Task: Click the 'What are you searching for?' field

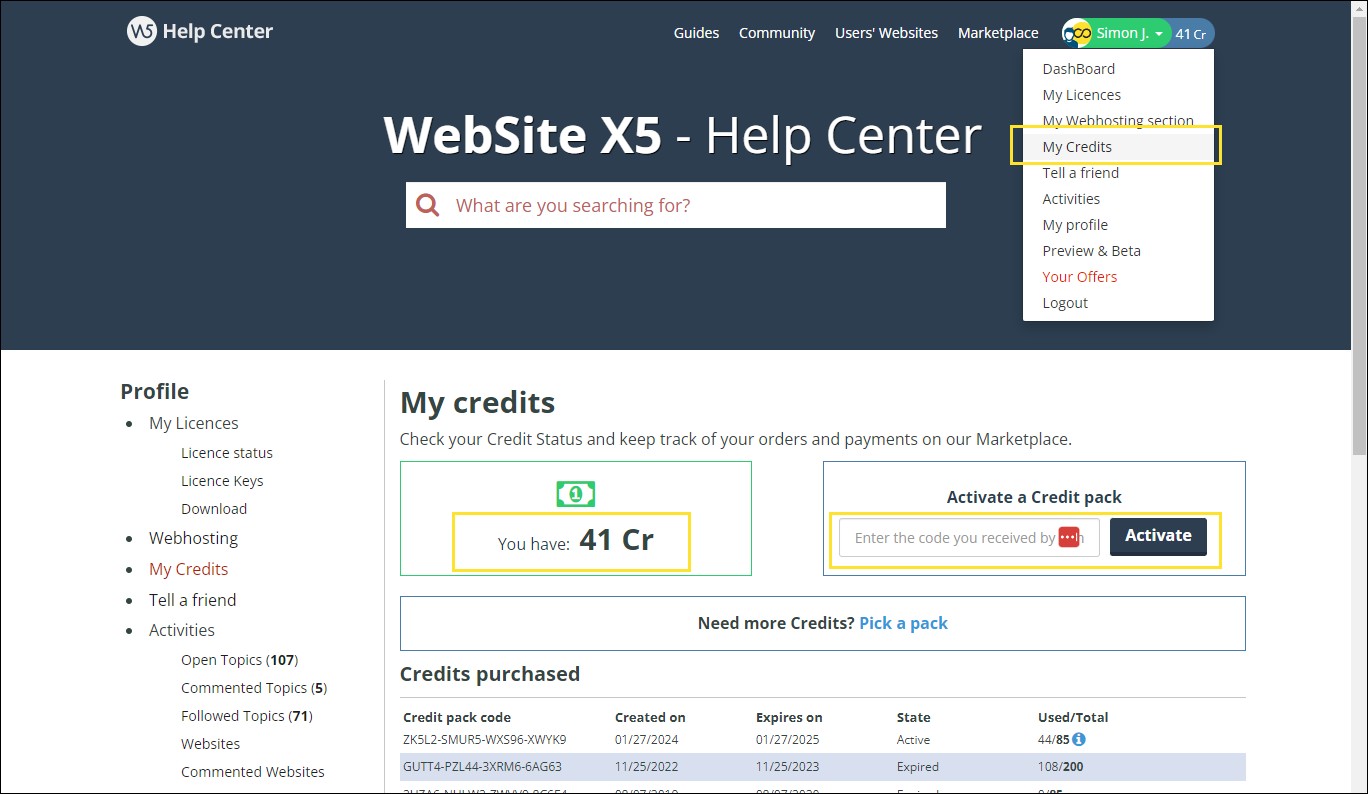Action: pos(676,205)
